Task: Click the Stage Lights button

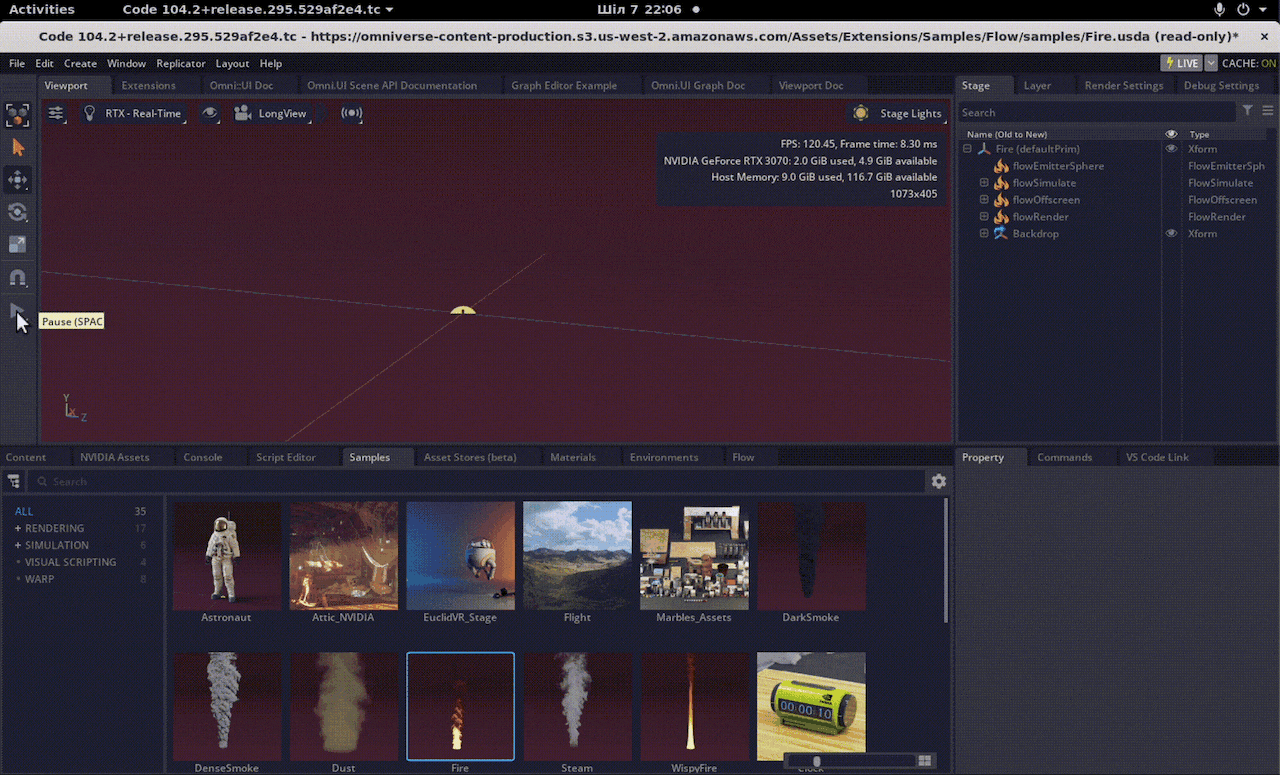Action: pyautogui.click(x=898, y=113)
